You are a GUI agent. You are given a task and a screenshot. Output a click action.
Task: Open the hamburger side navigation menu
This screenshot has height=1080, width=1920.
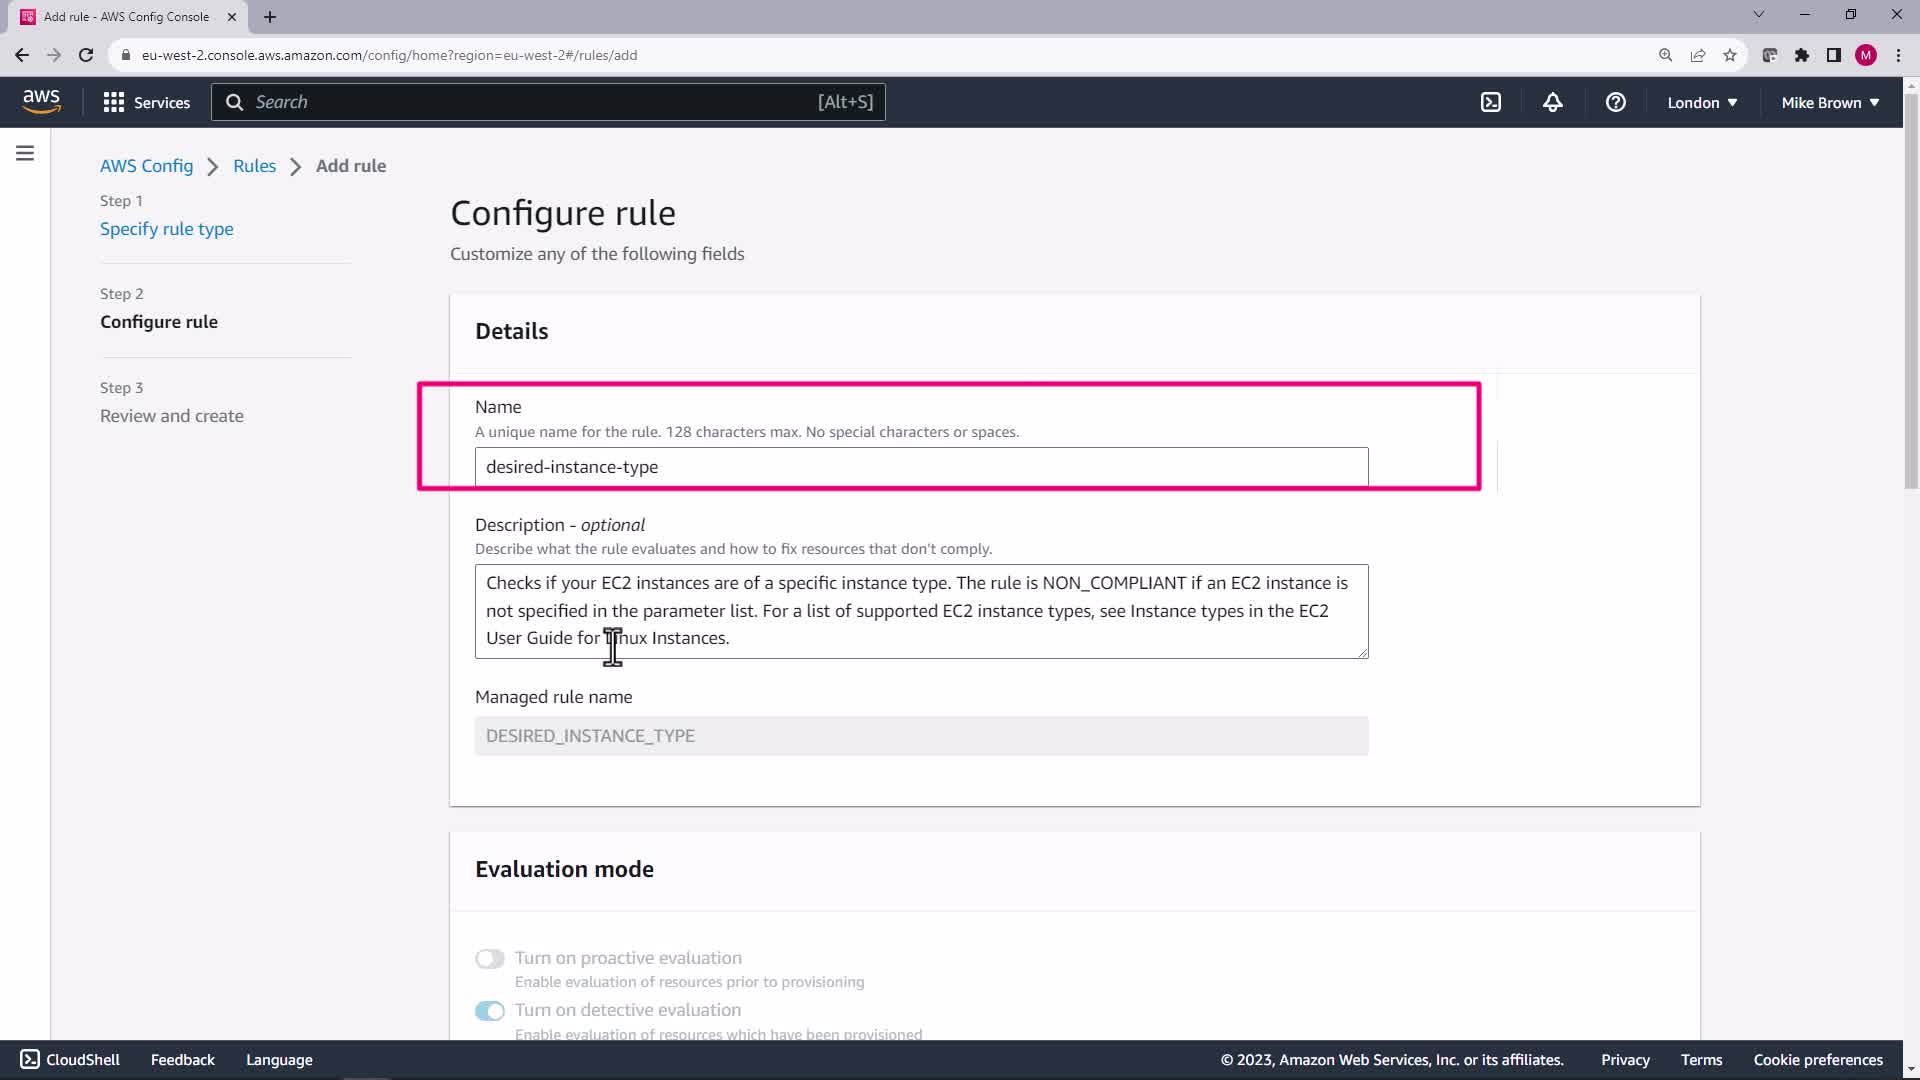coord(25,153)
